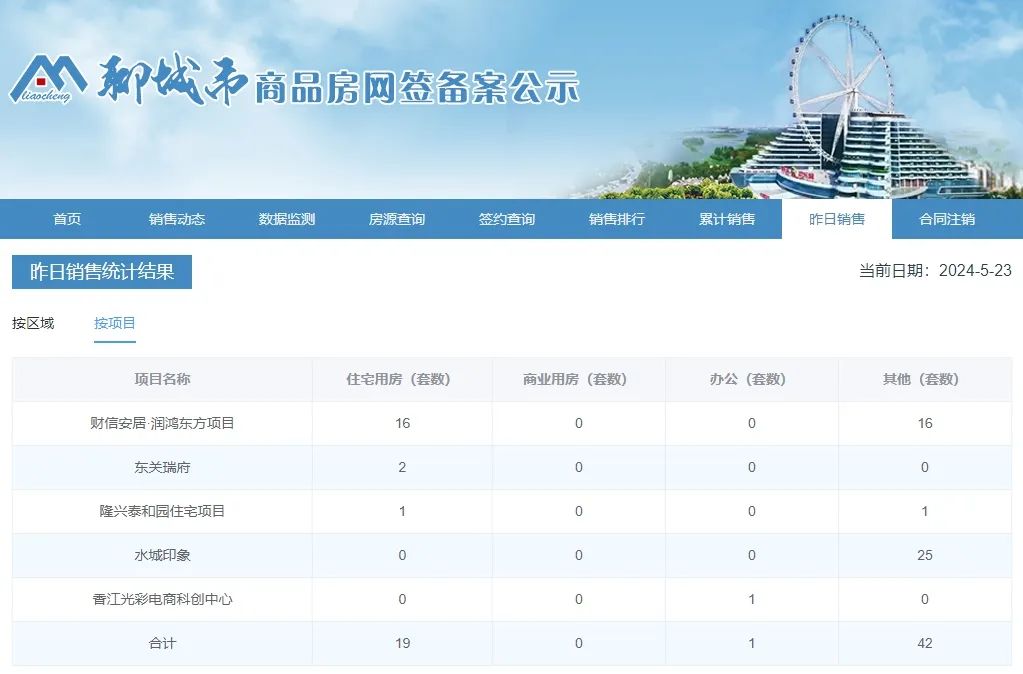Click the 香江光彩电商科创中心 entry
1023x674 pixels.
click(161, 599)
